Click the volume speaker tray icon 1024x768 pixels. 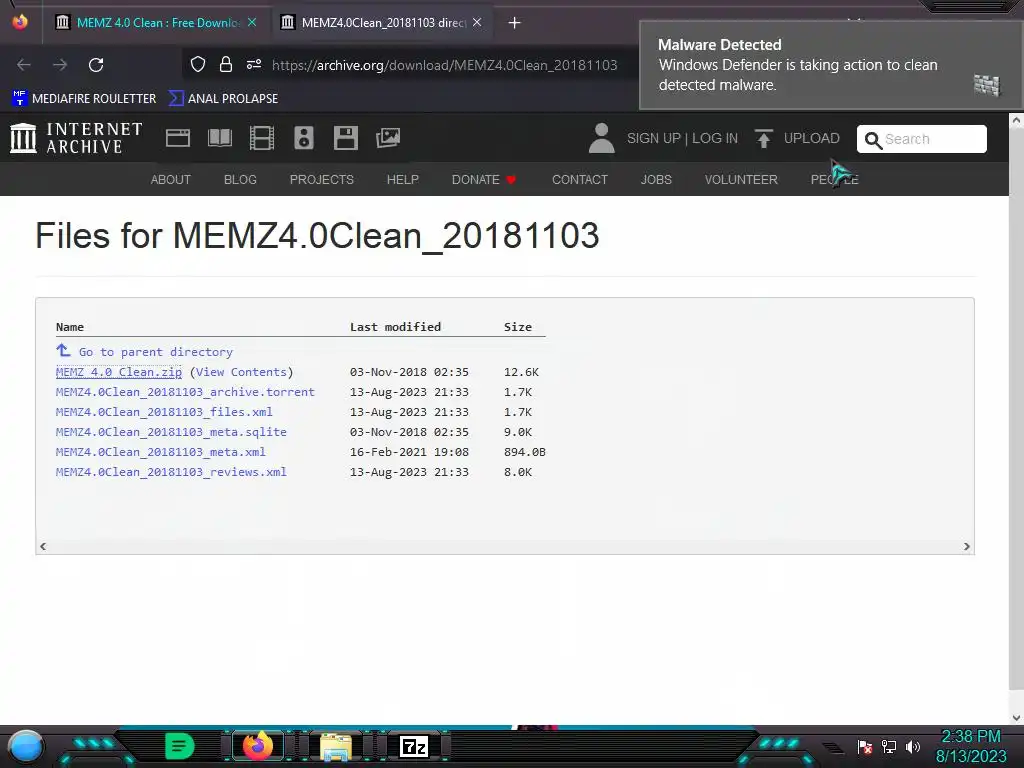(913, 746)
